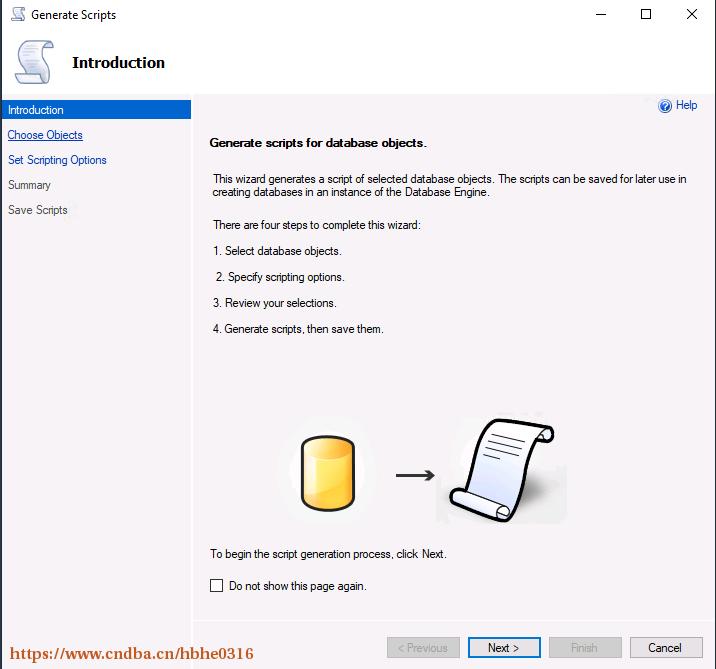This screenshot has width=716, height=669.
Task: Click the yellow database cylinder illustration
Action: [328, 473]
